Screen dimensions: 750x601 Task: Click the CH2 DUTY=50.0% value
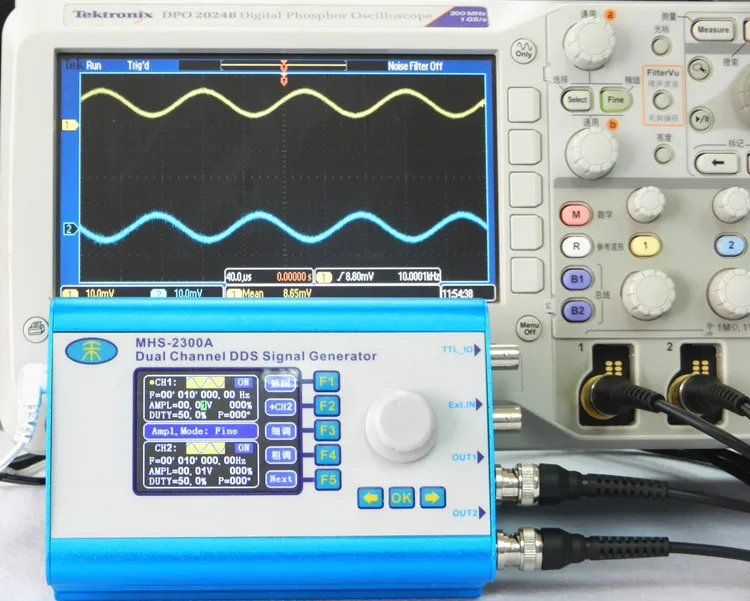[177, 481]
